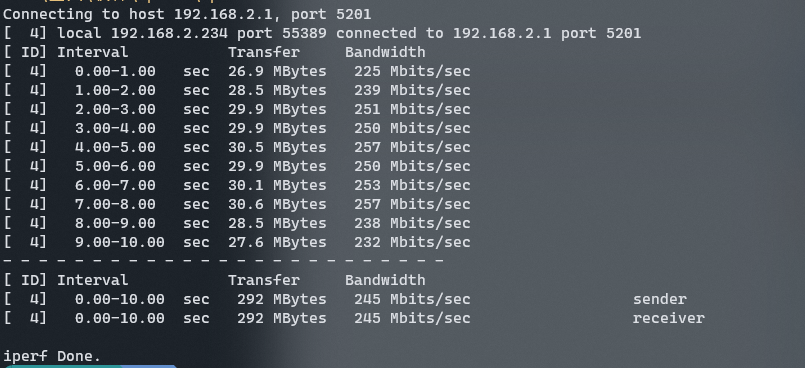This screenshot has height=368, width=805.
Task: Click the first 'Interval' column header
Action: coord(92,52)
